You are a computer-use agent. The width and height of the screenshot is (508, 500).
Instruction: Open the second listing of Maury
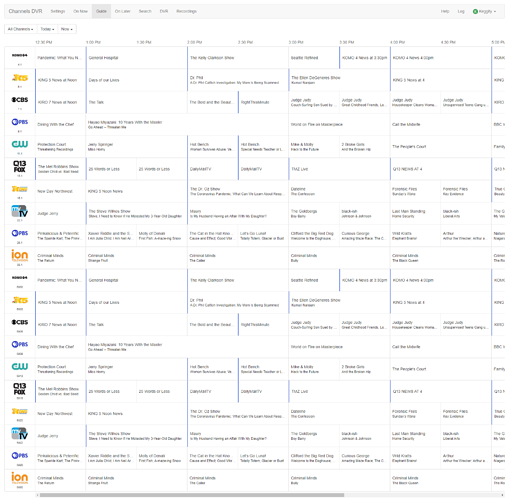click(238, 436)
